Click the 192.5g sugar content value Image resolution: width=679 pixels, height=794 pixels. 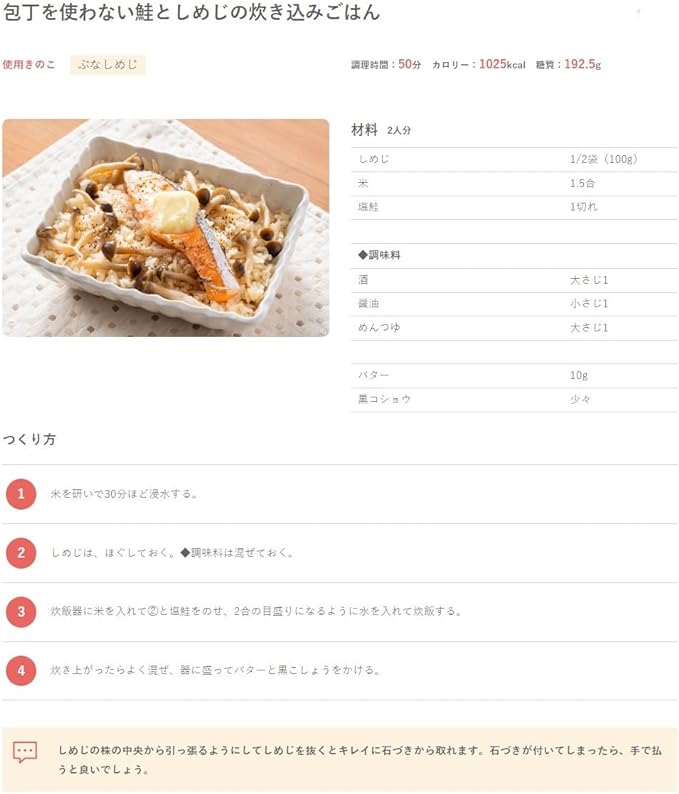[x=583, y=64]
